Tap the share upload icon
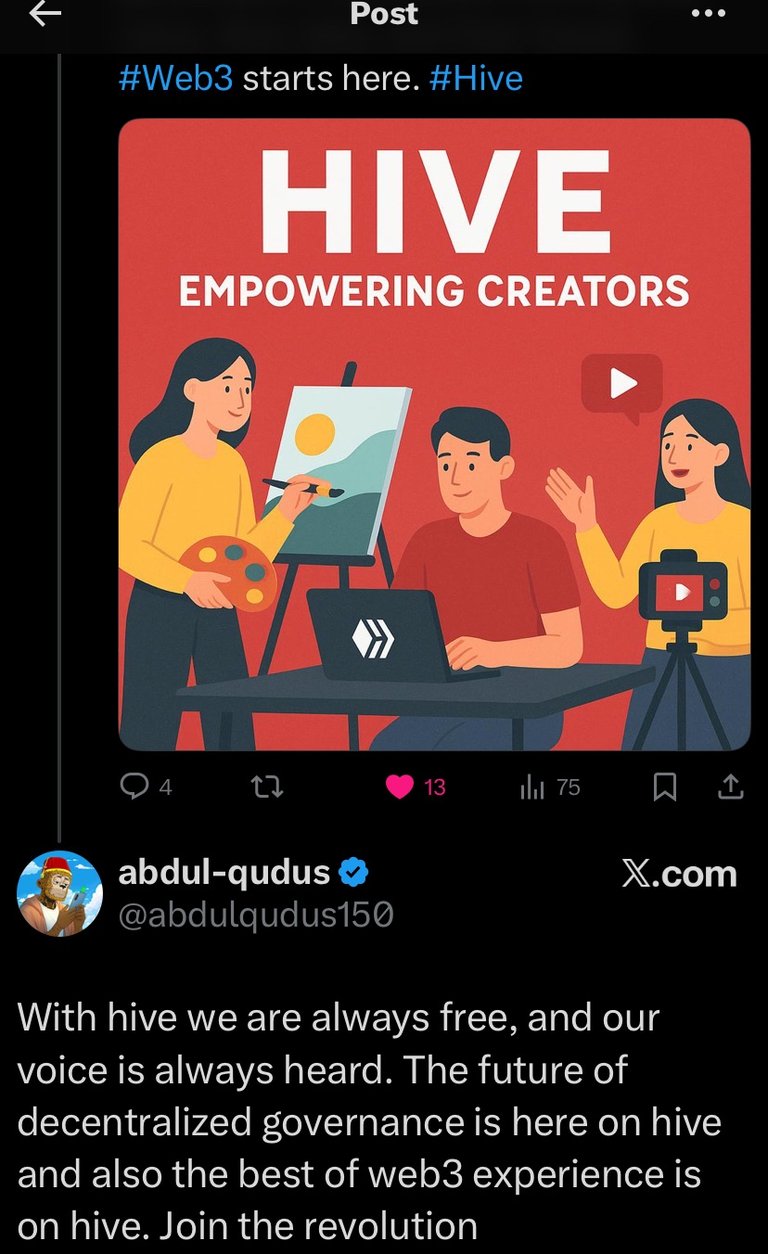This screenshot has height=1254, width=768. click(x=731, y=788)
